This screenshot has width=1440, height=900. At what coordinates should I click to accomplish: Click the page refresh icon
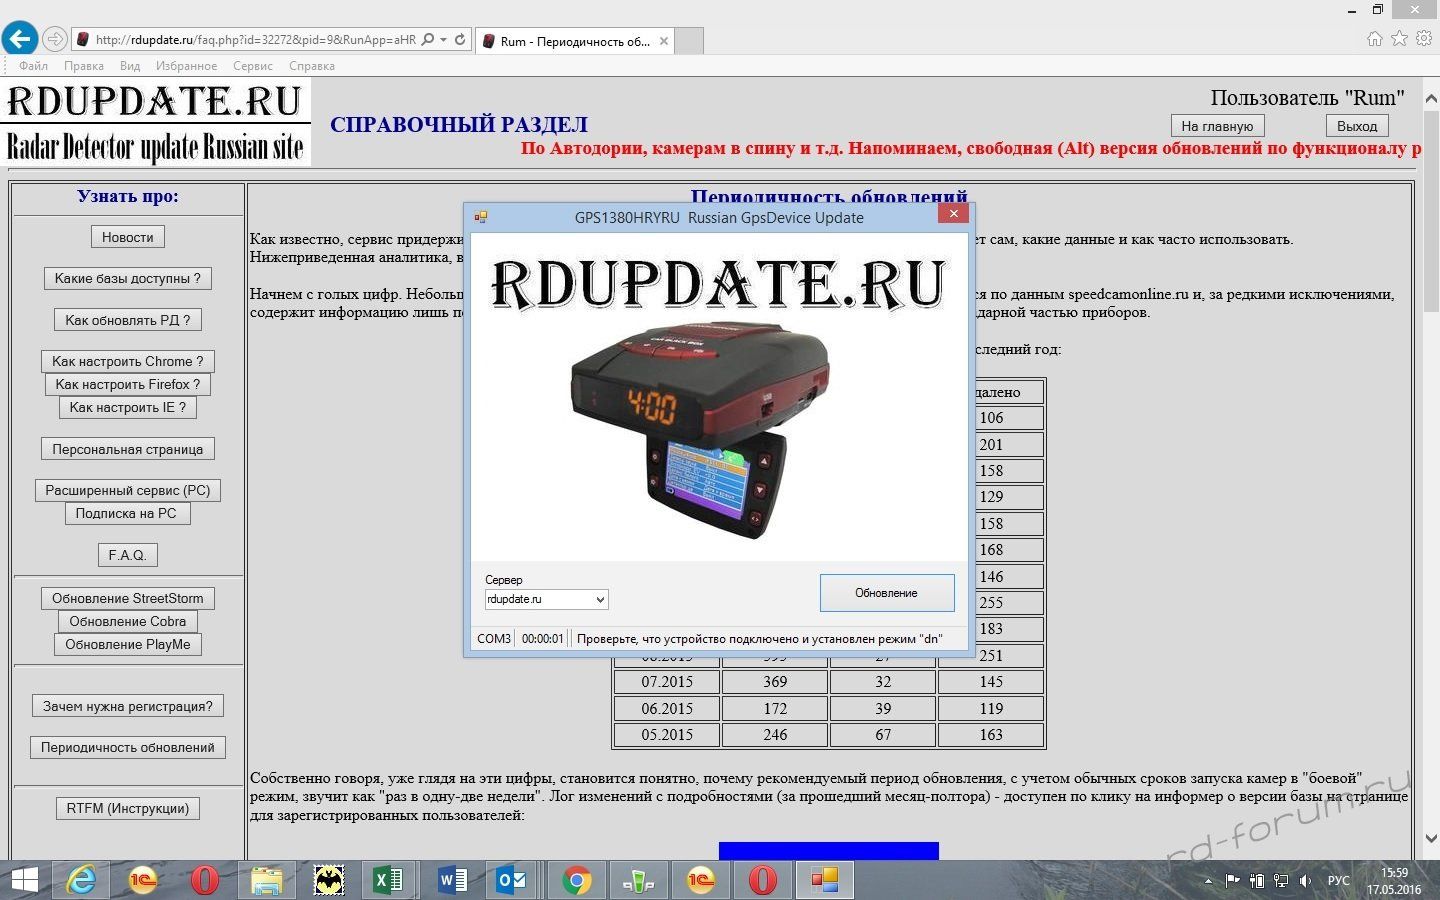(460, 40)
